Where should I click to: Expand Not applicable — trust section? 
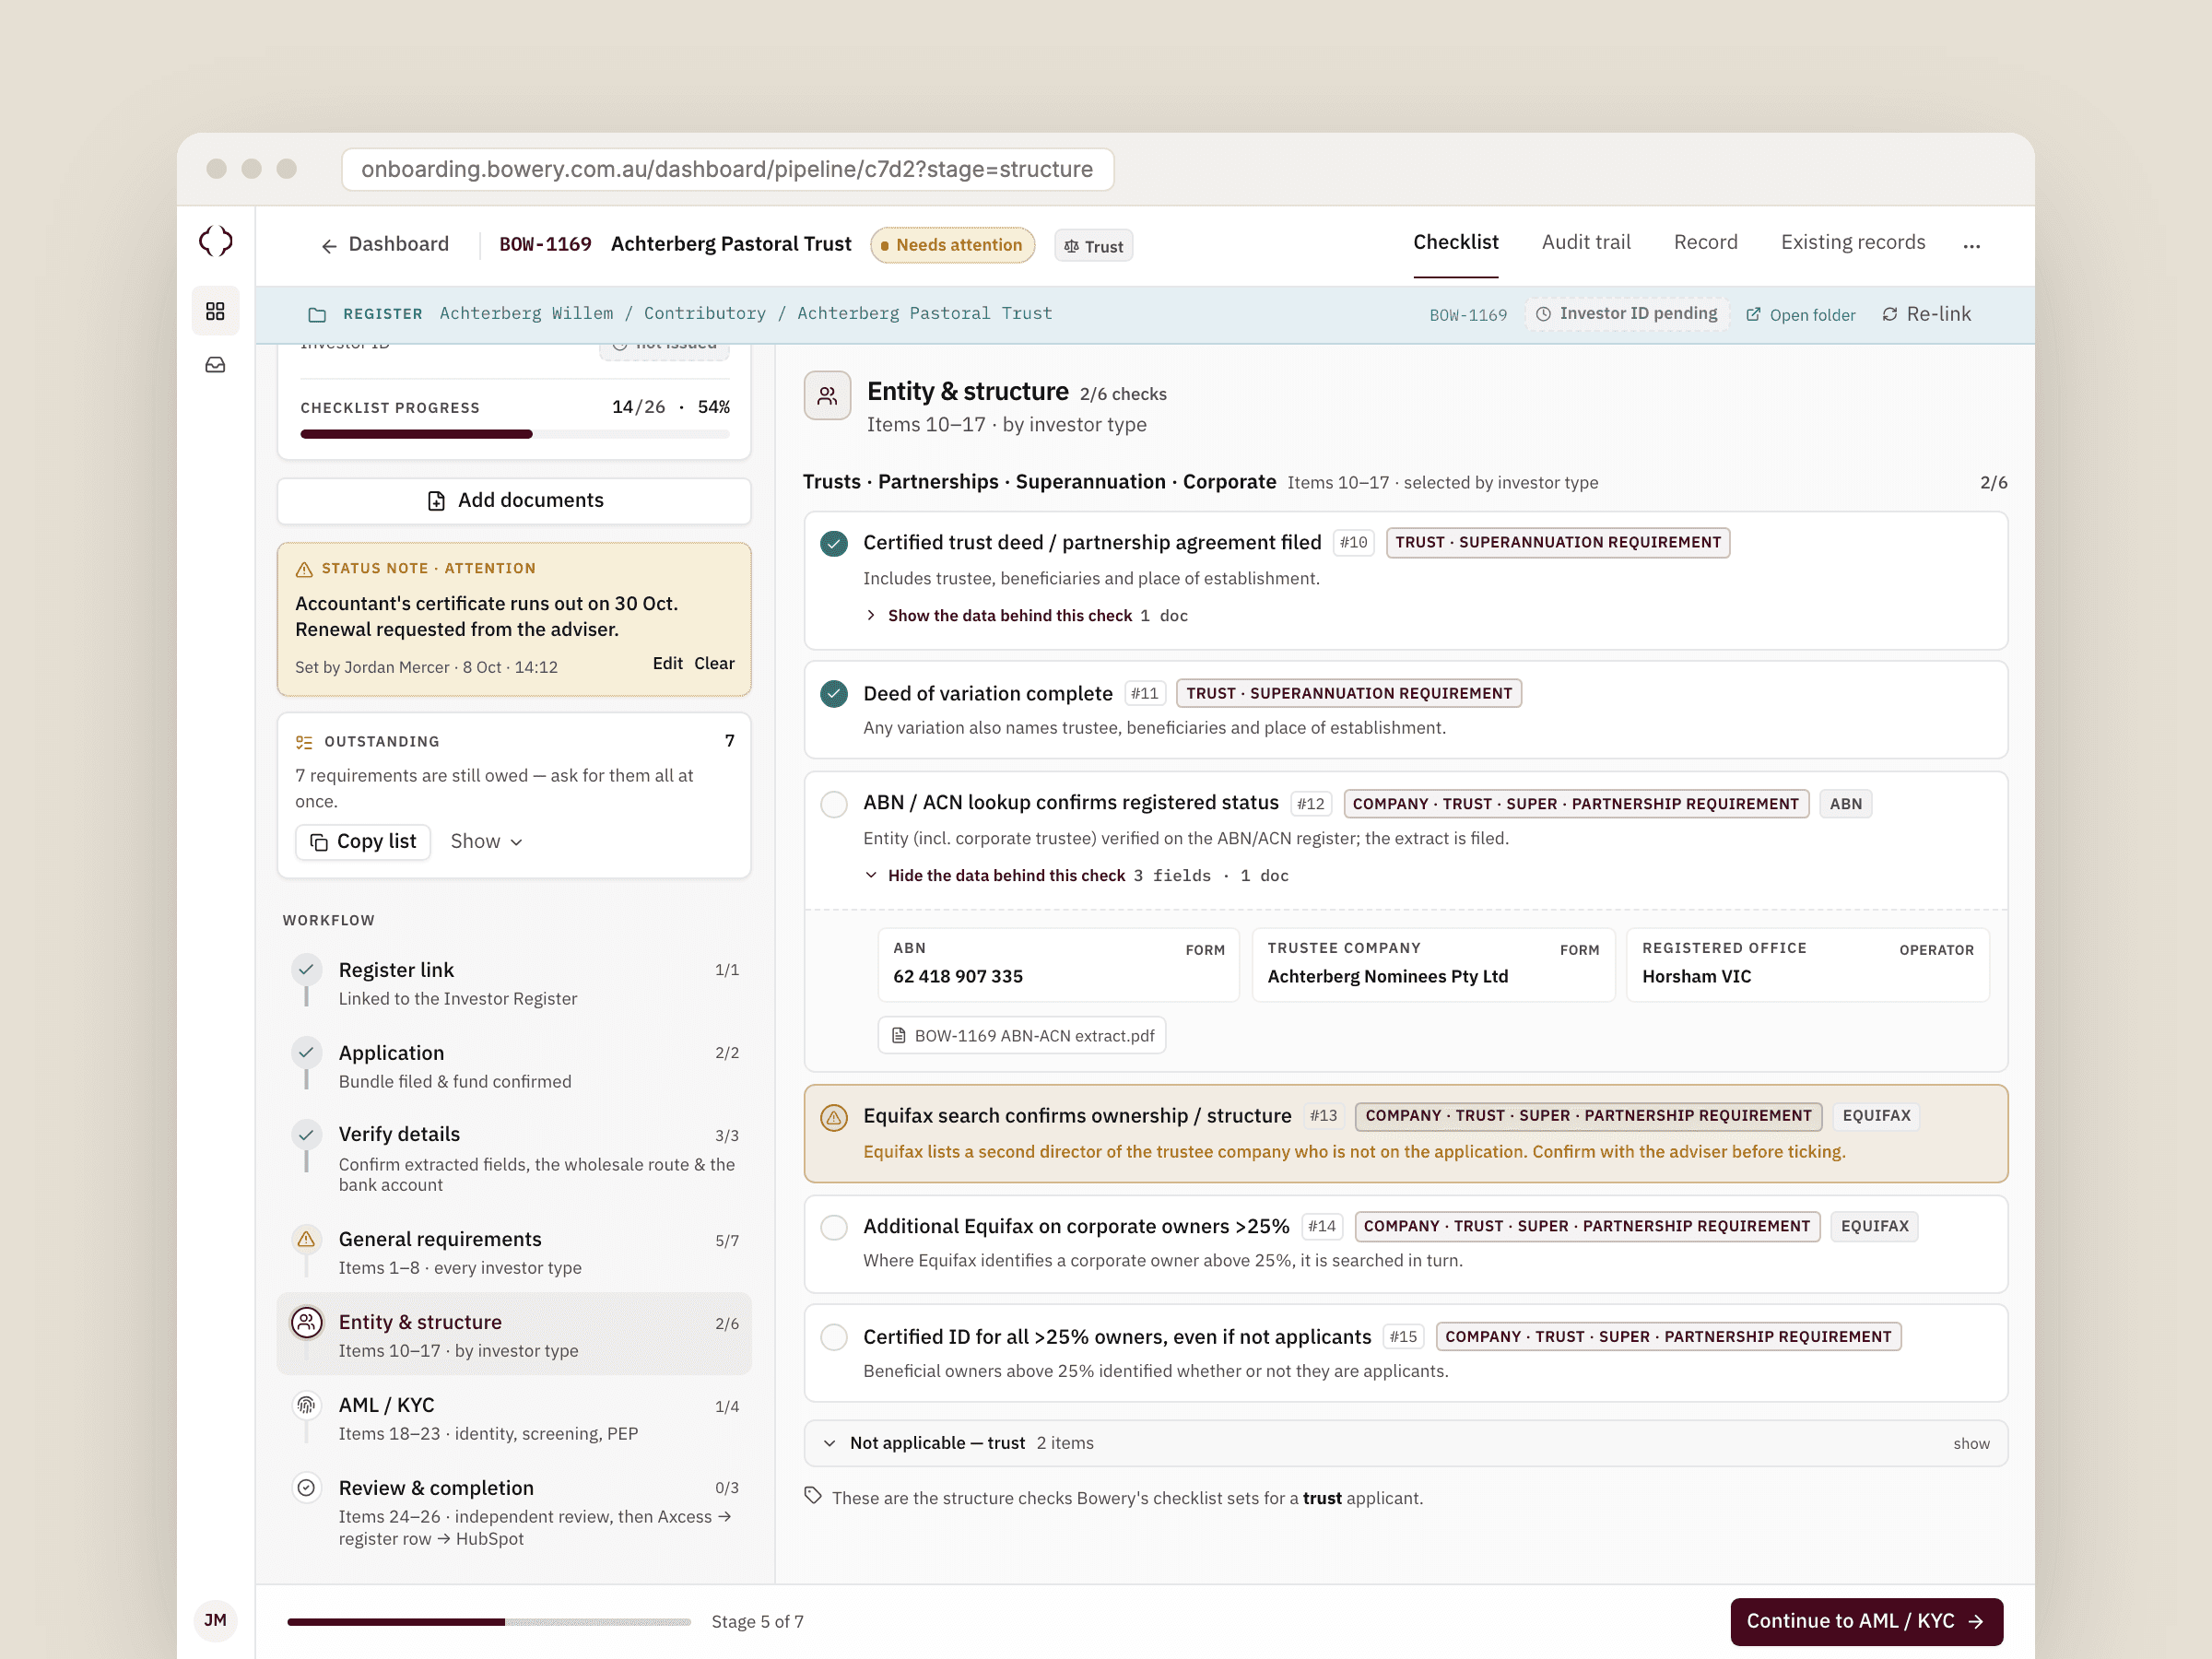pyautogui.click(x=1406, y=1443)
